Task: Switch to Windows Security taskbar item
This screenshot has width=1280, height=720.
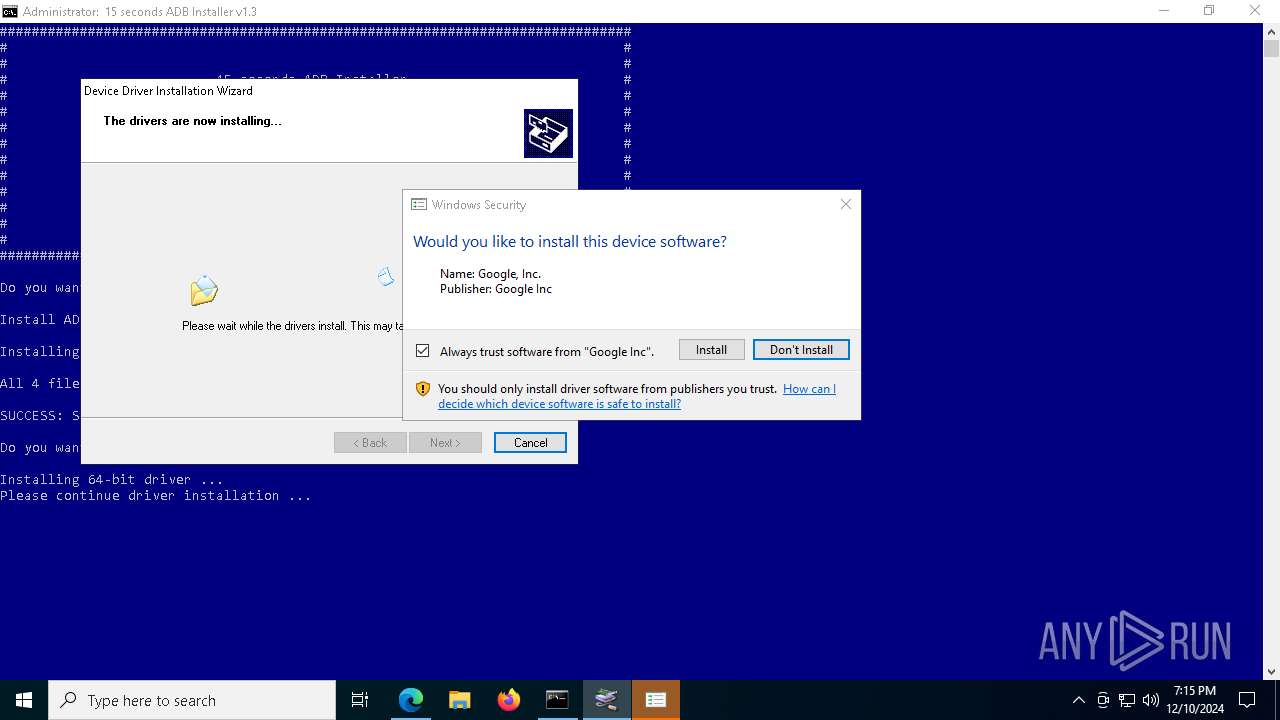Action: click(656, 700)
